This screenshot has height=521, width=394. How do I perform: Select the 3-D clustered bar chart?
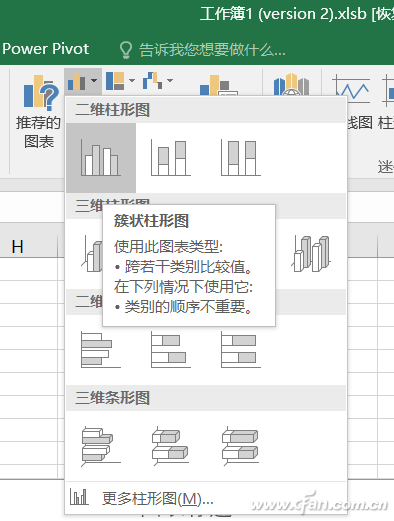click(x=101, y=445)
